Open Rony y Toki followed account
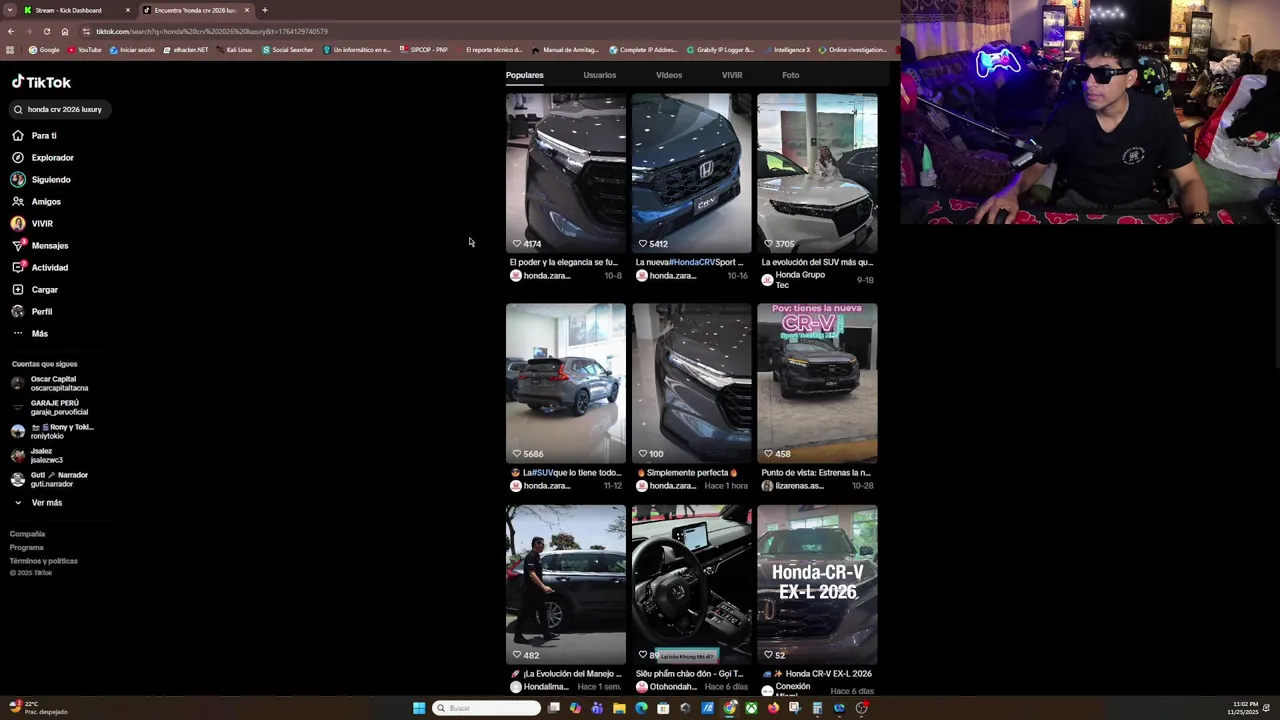Image resolution: width=1280 pixels, height=720 pixels. click(x=52, y=432)
